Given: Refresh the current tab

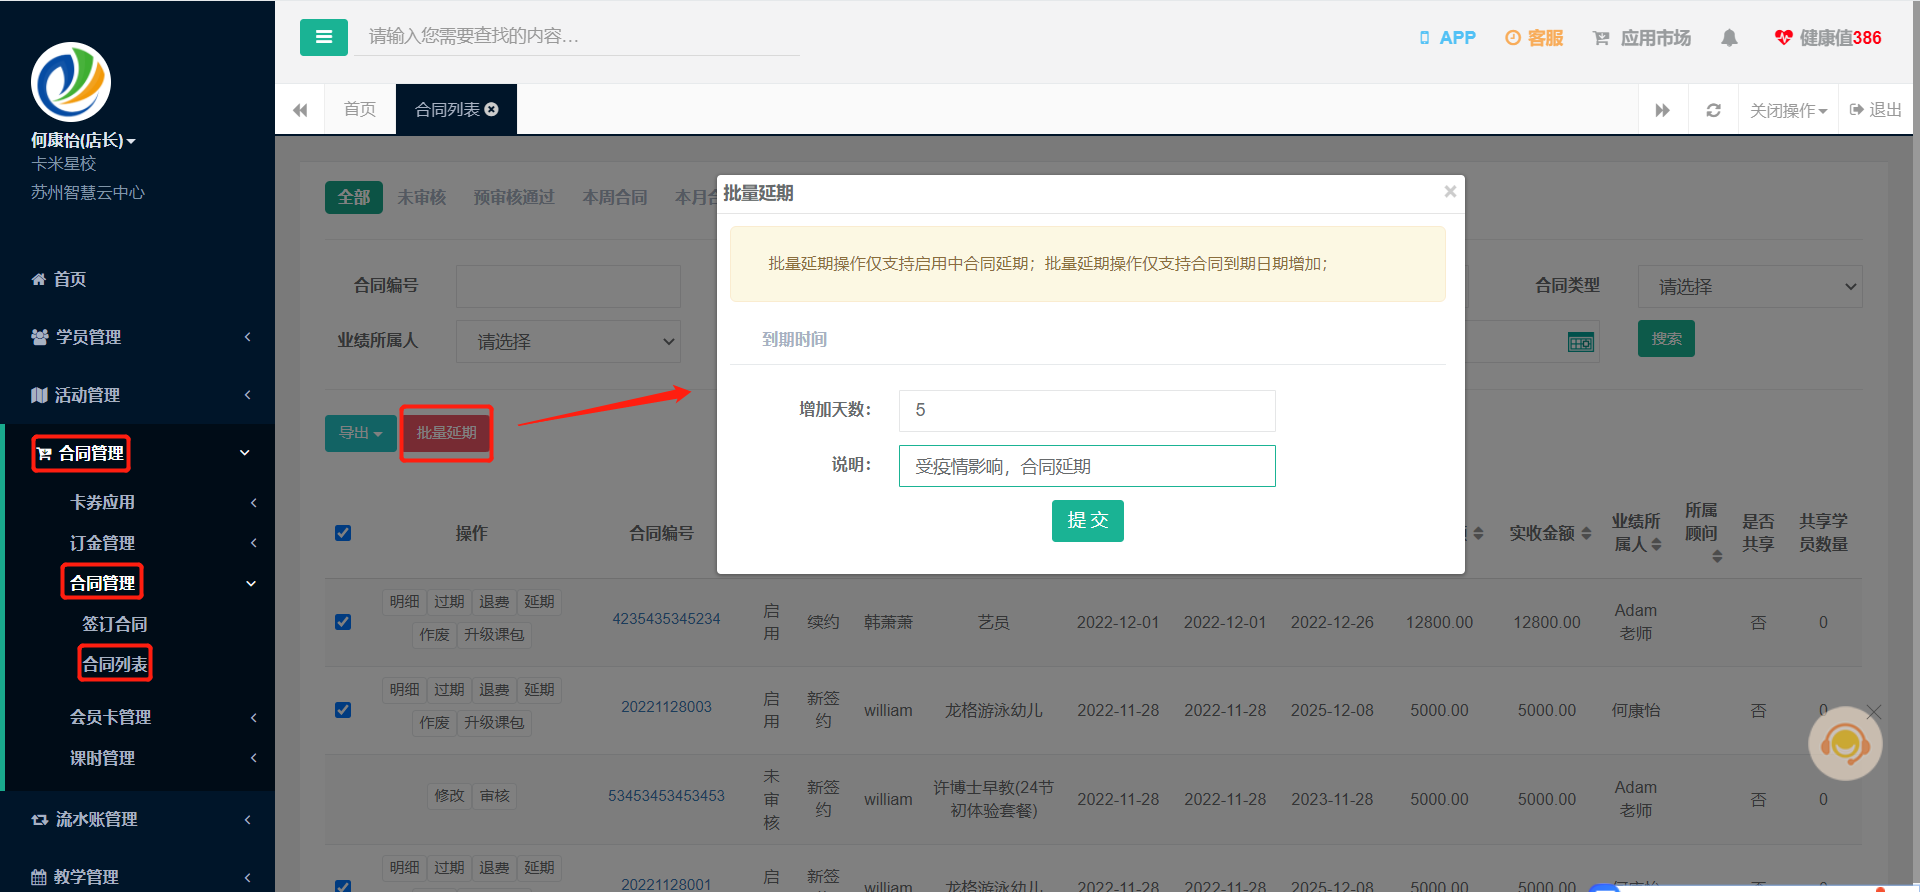Looking at the screenshot, I should tap(1713, 110).
